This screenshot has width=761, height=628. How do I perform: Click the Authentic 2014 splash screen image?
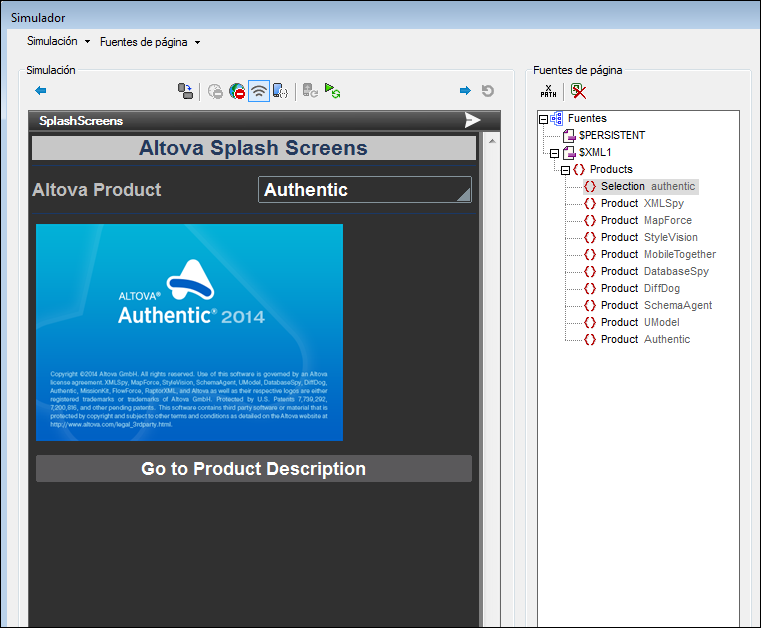pyautogui.click(x=189, y=332)
